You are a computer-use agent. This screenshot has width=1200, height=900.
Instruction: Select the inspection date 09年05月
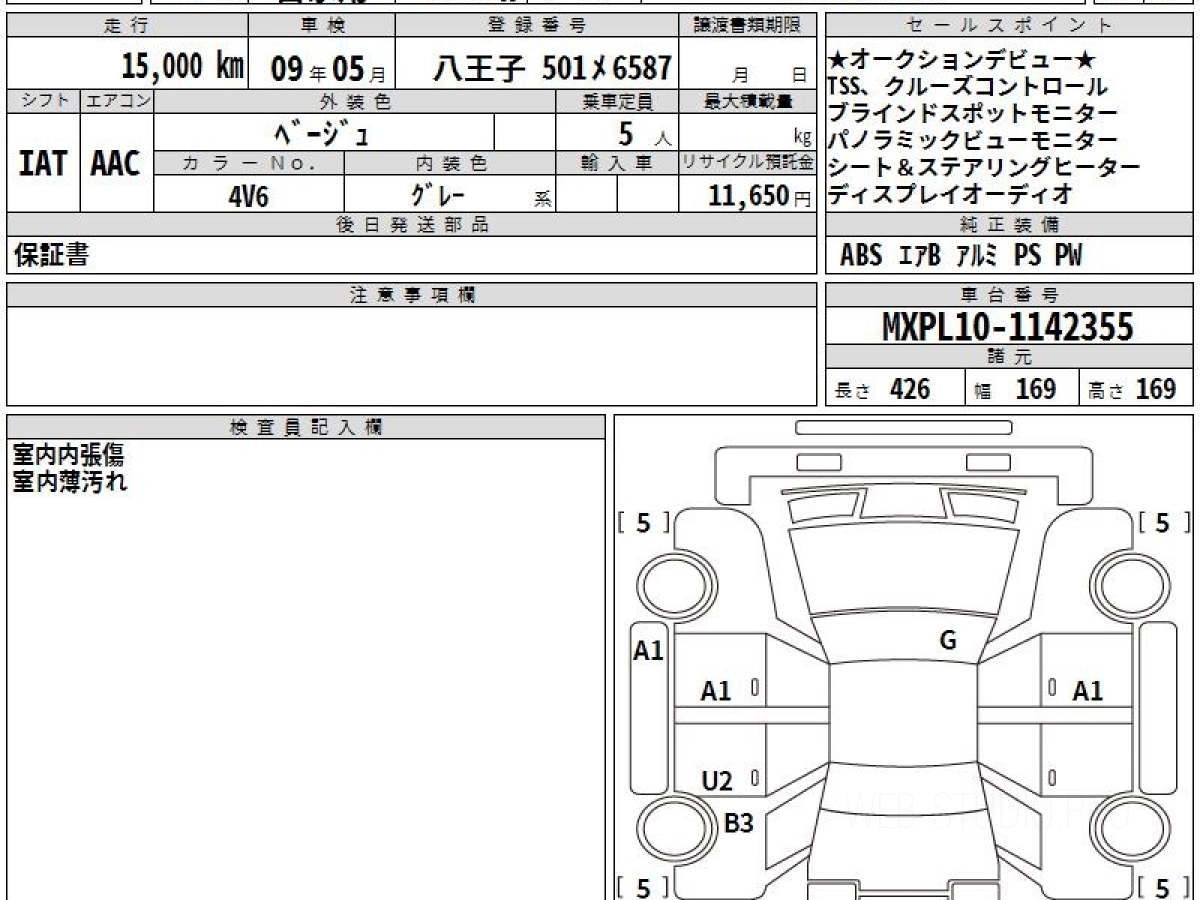point(328,68)
